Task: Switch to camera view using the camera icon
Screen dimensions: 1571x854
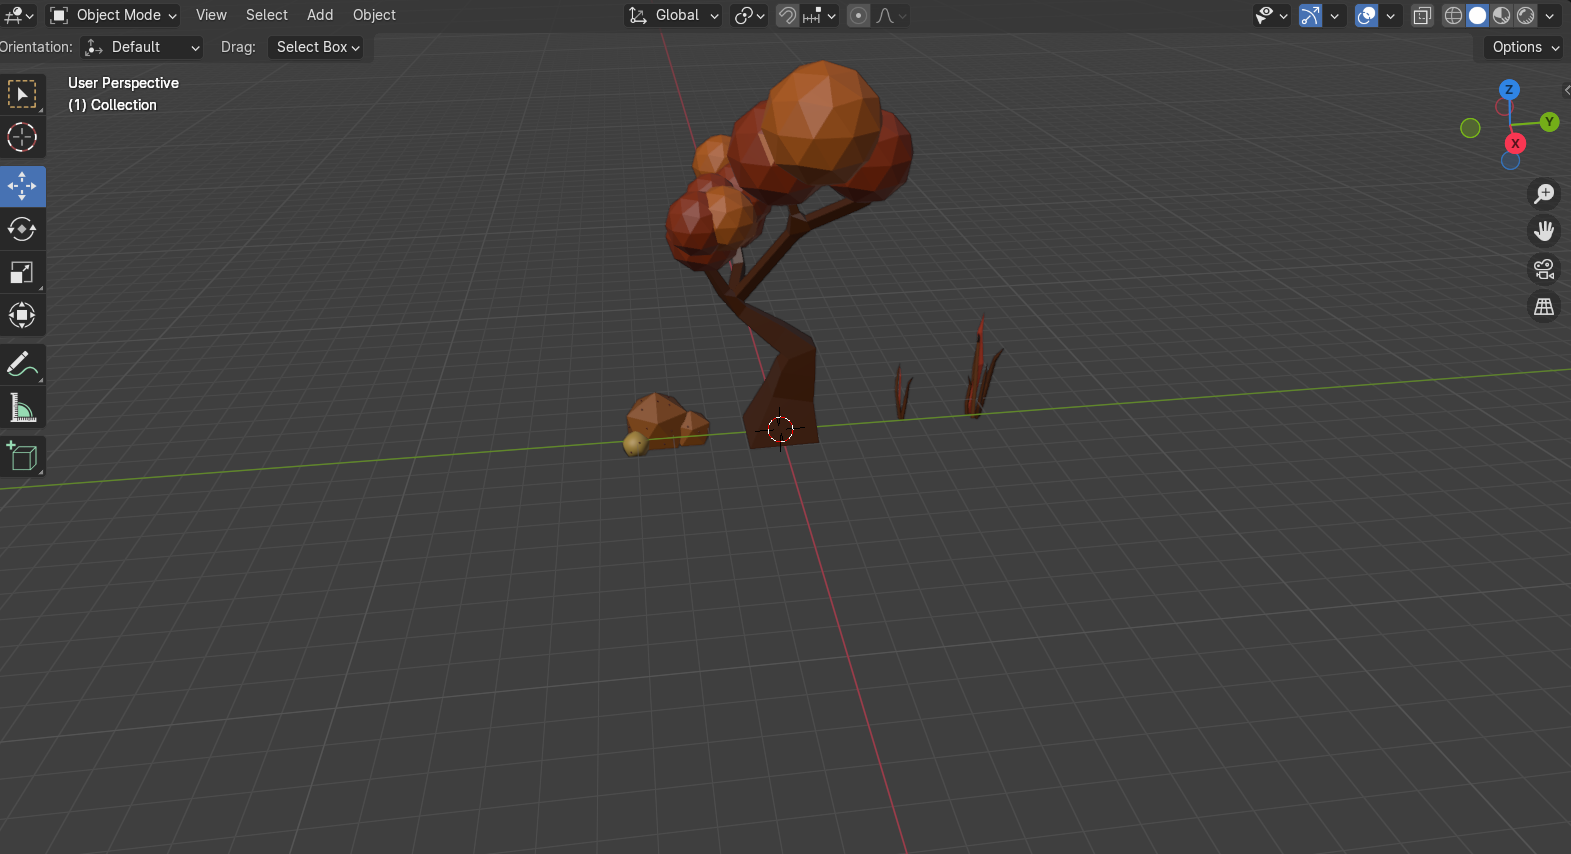Action: pyautogui.click(x=1544, y=269)
